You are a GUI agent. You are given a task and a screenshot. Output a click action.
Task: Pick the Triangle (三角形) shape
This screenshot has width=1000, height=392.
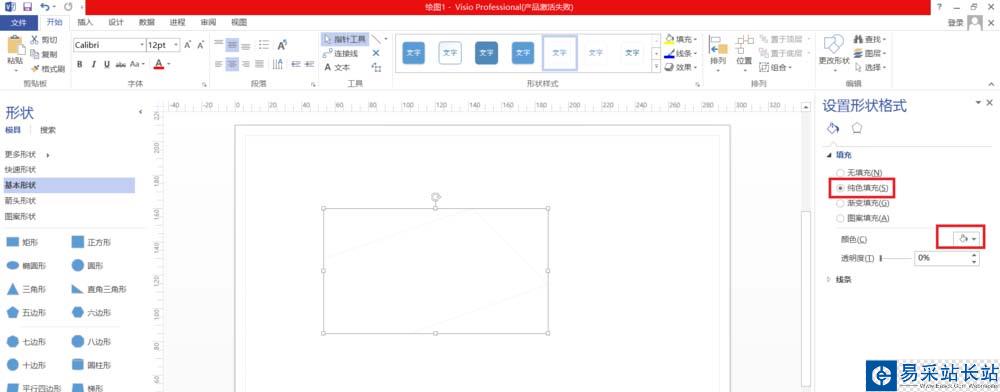coord(26,289)
